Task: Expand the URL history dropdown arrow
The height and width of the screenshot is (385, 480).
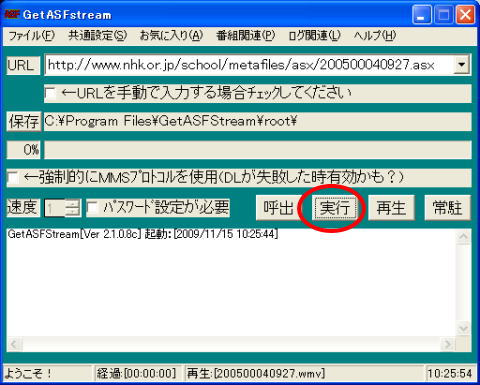Action: [462, 64]
